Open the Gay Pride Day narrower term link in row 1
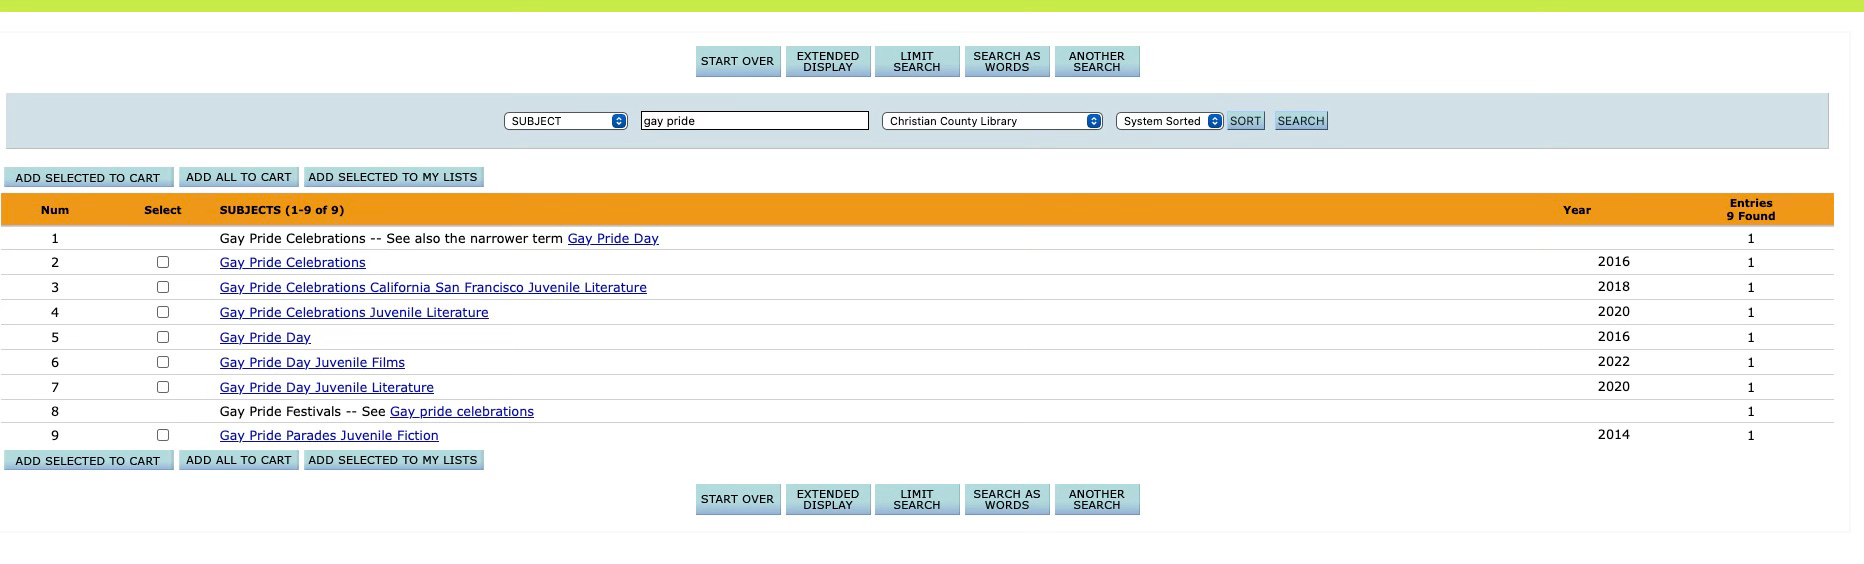 point(613,238)
